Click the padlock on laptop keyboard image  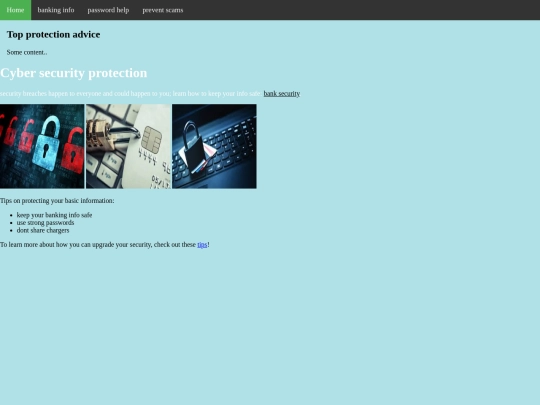(214, 146)
